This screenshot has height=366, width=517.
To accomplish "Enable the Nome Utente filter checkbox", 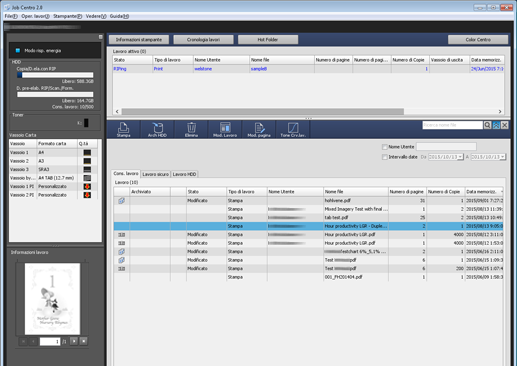I will click(385, 147).
